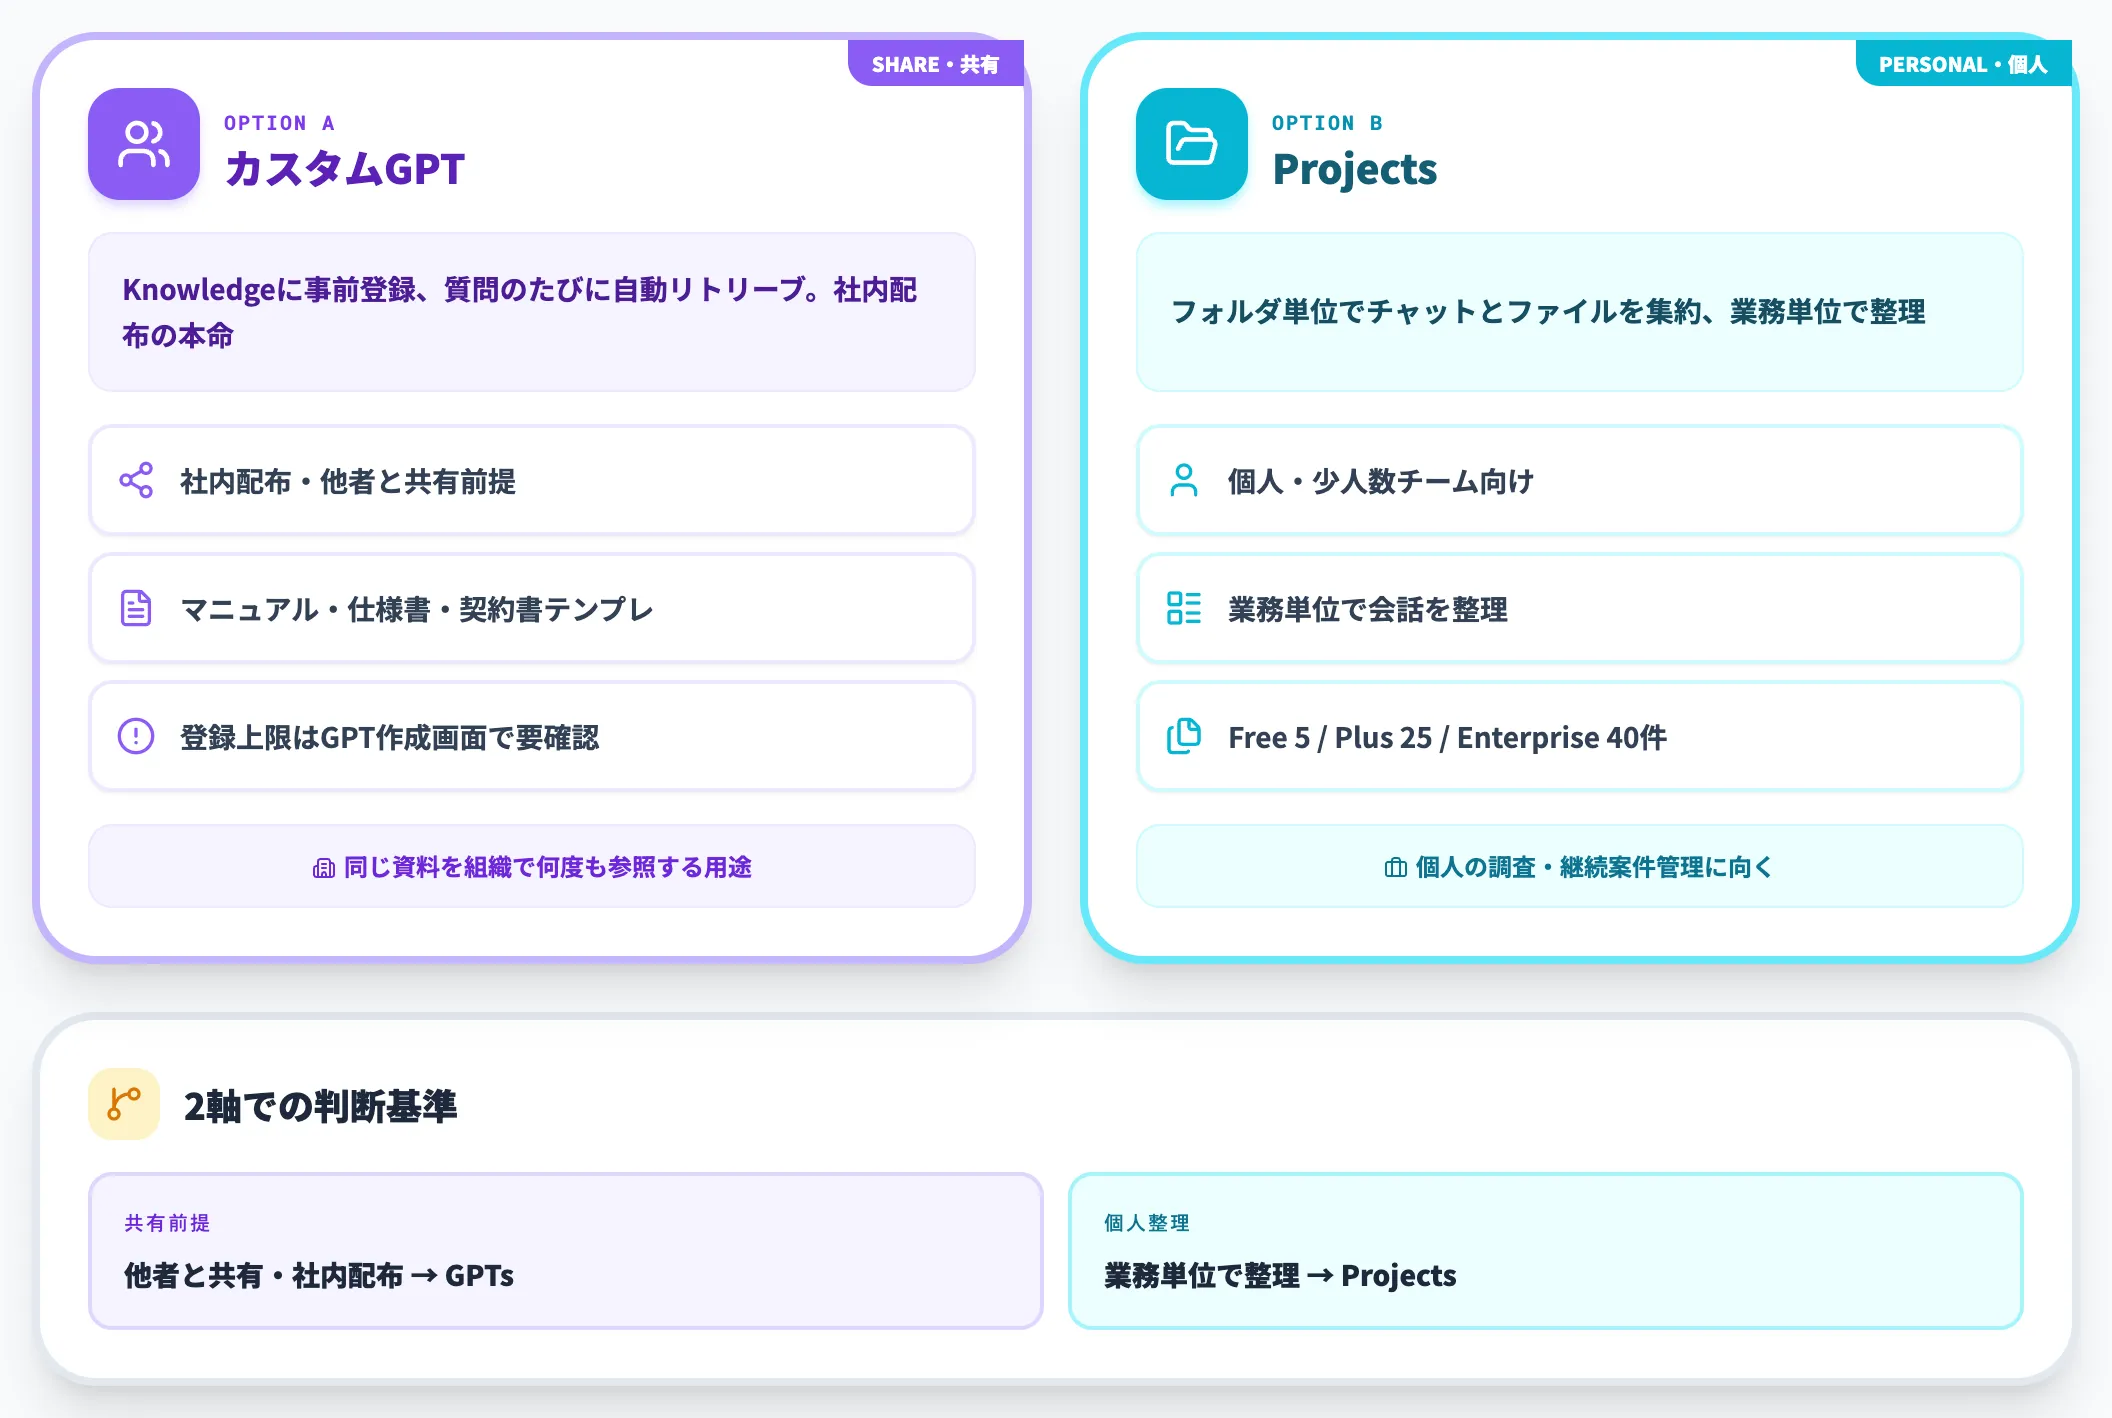
Task: Click the 個人整理 small label
Action: [1147, 1223]
